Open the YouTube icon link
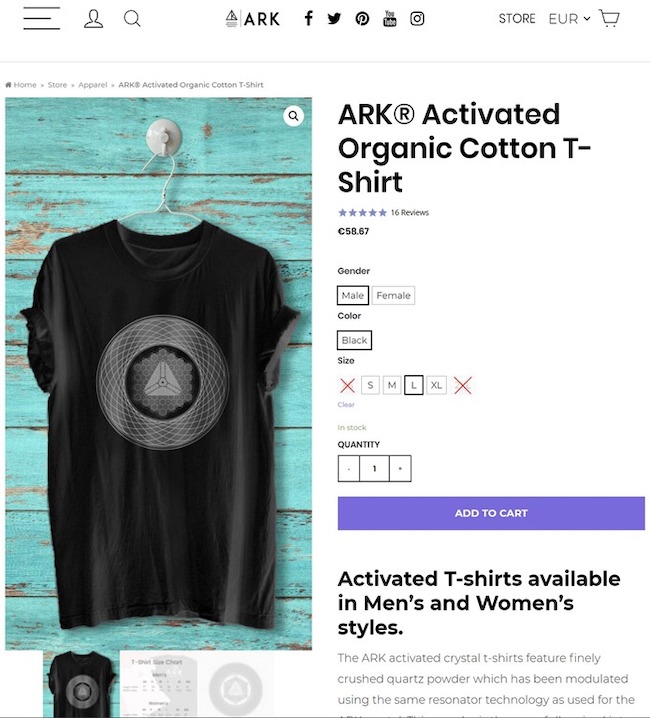Screen dimensions: 650x718 (390, 19)
